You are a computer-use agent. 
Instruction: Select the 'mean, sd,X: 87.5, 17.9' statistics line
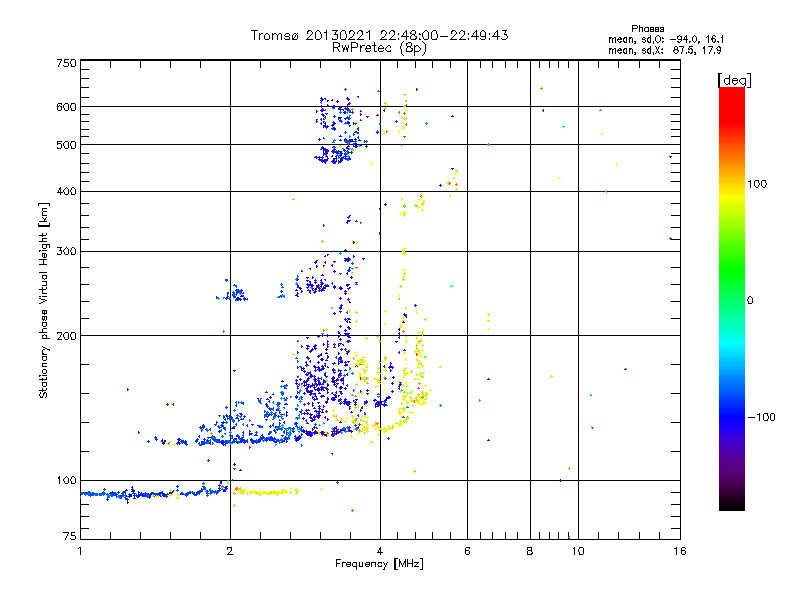pyautogui.click(x=664, y=50)
